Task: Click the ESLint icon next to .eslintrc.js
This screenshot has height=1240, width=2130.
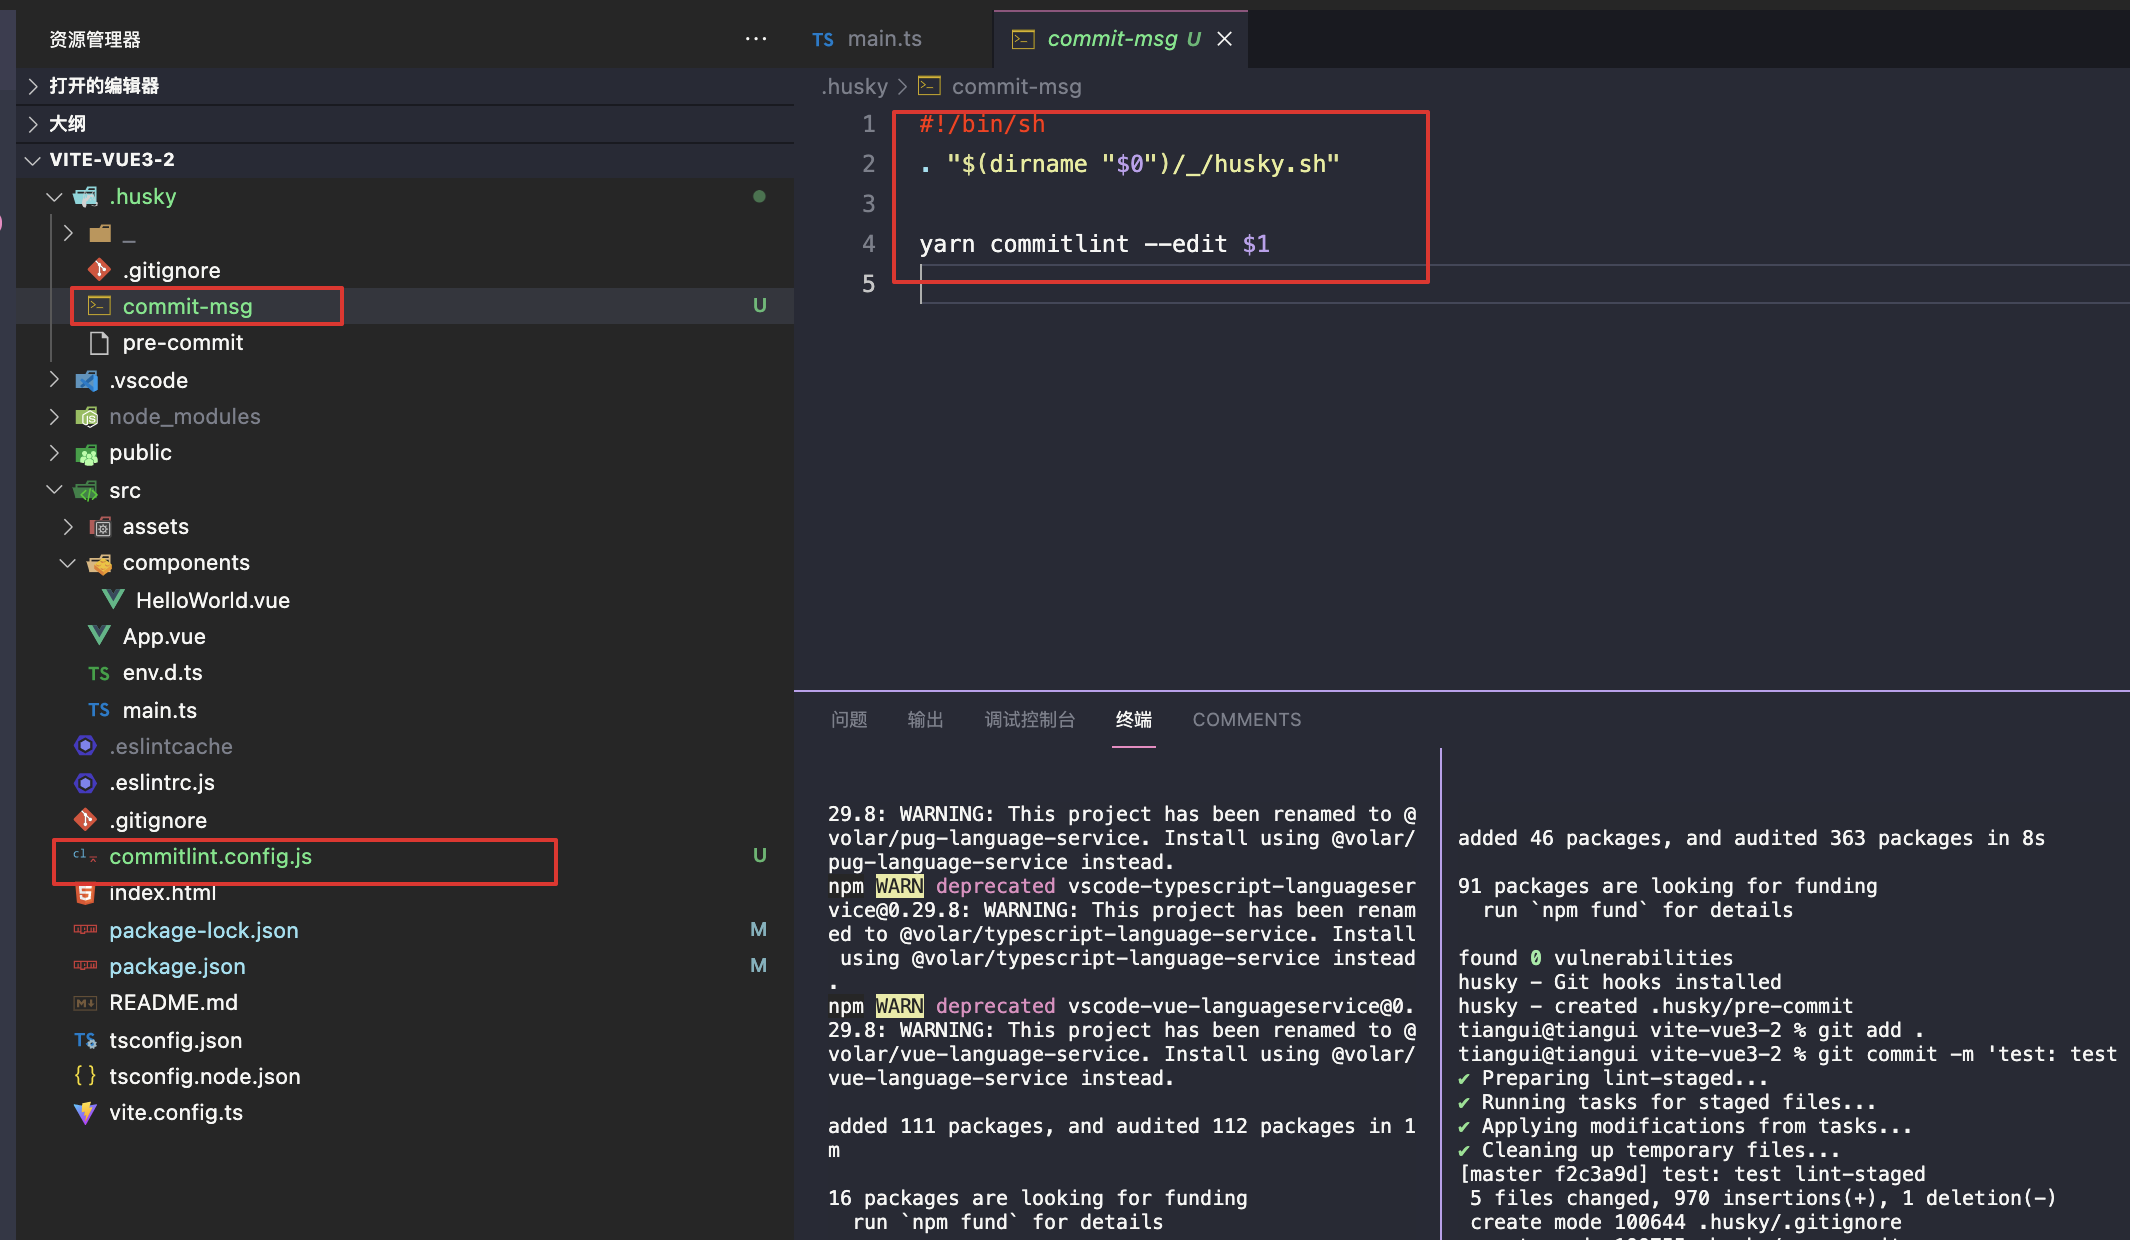Action: pyautogui.click(x=86, y=783)
